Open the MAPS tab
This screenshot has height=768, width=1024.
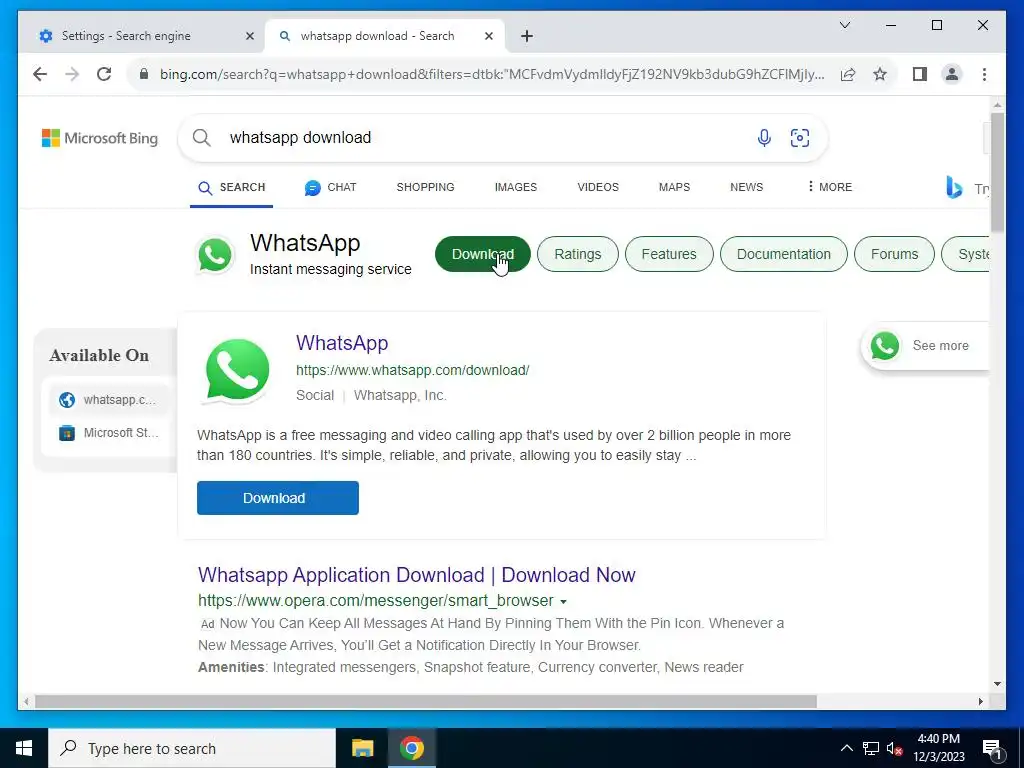pyautogui.click(x=674, y=187)
